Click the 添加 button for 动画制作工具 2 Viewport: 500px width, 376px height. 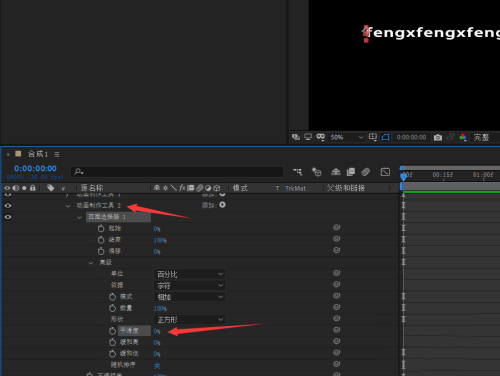click(222, 205)
